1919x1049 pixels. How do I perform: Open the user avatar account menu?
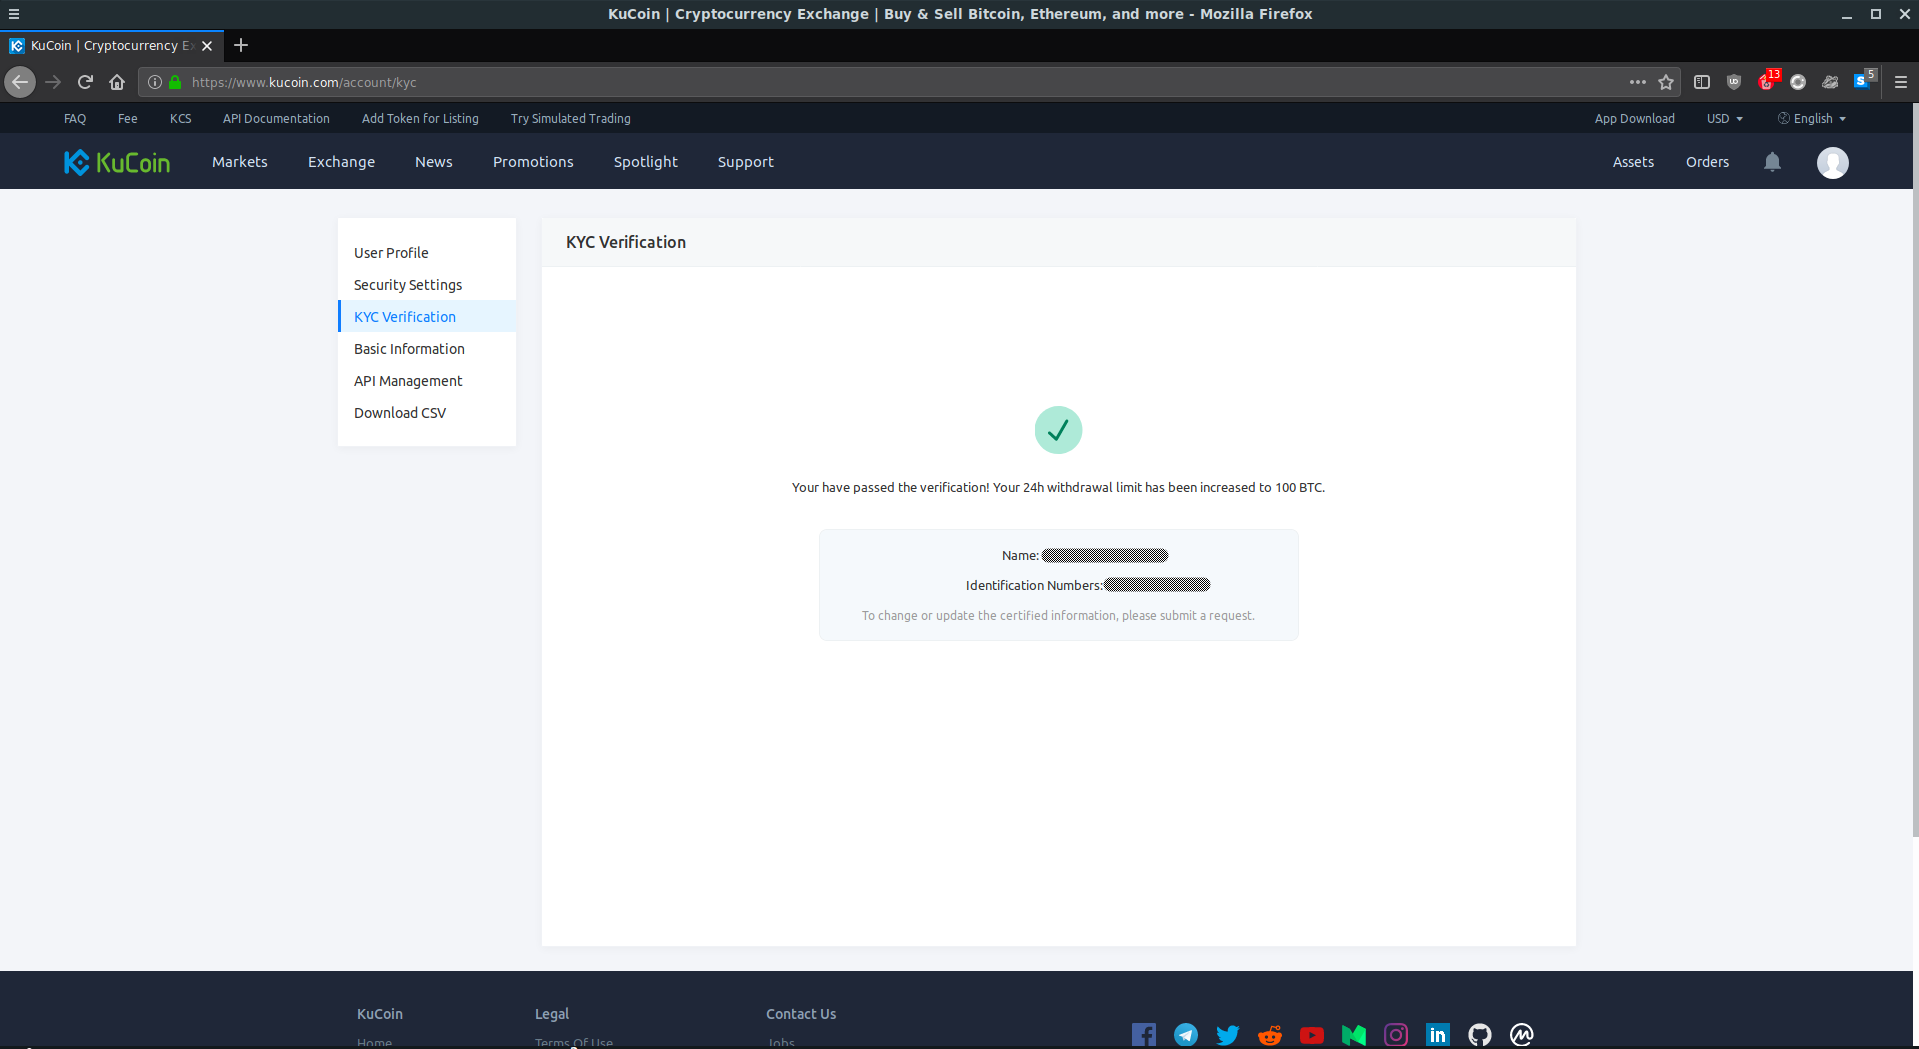1833,162
